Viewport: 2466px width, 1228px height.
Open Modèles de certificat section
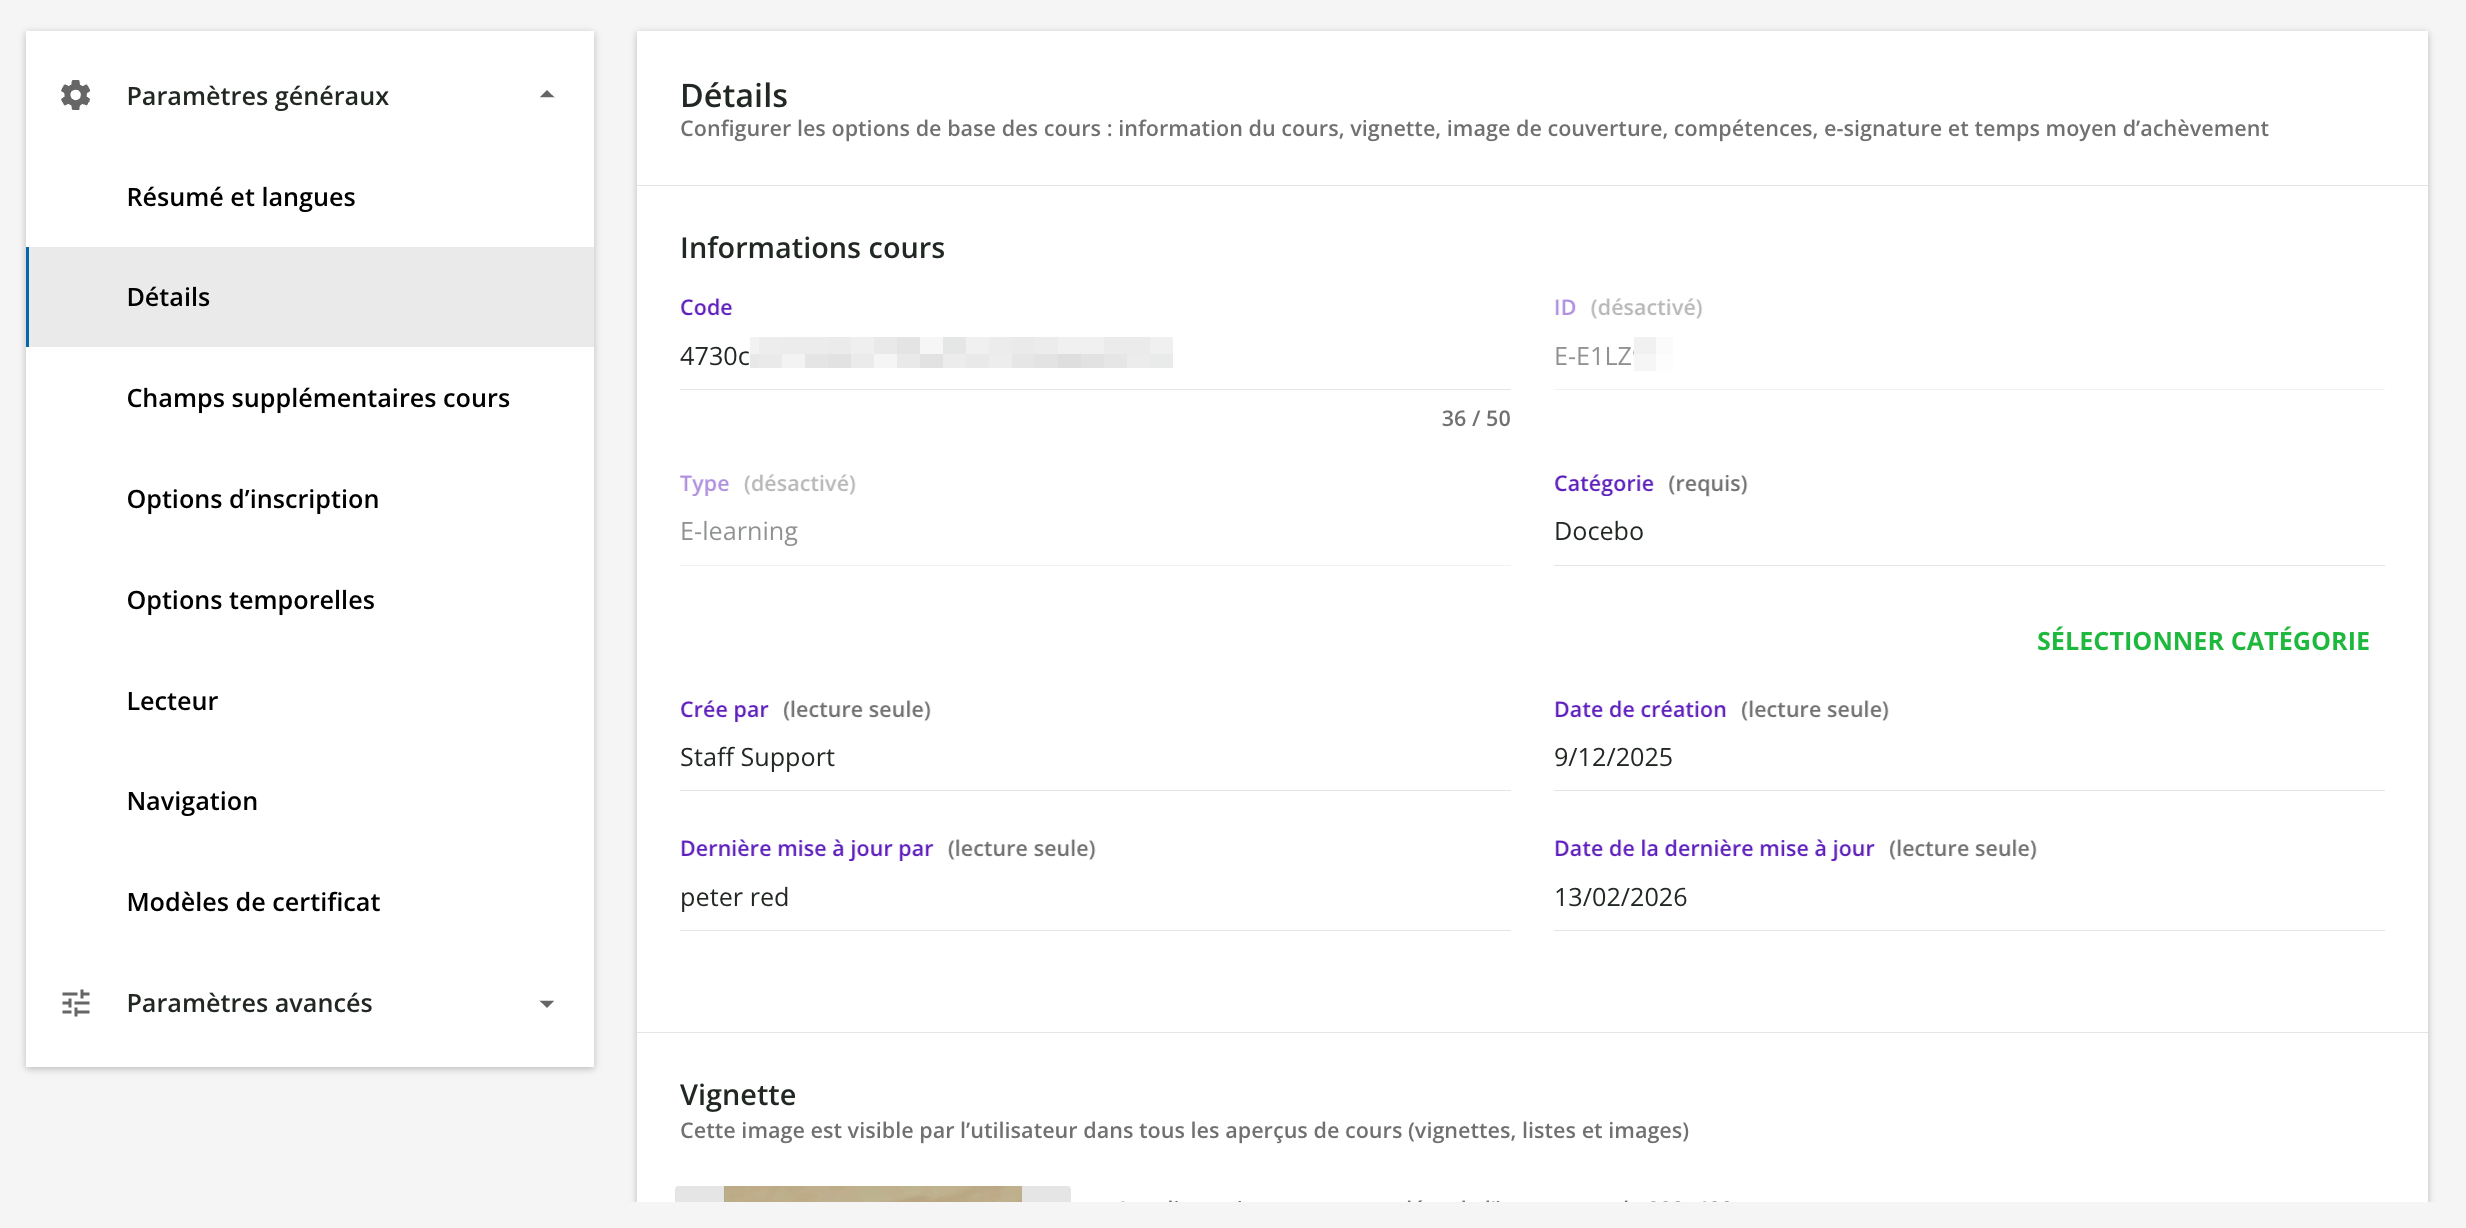tap(253, 902)
